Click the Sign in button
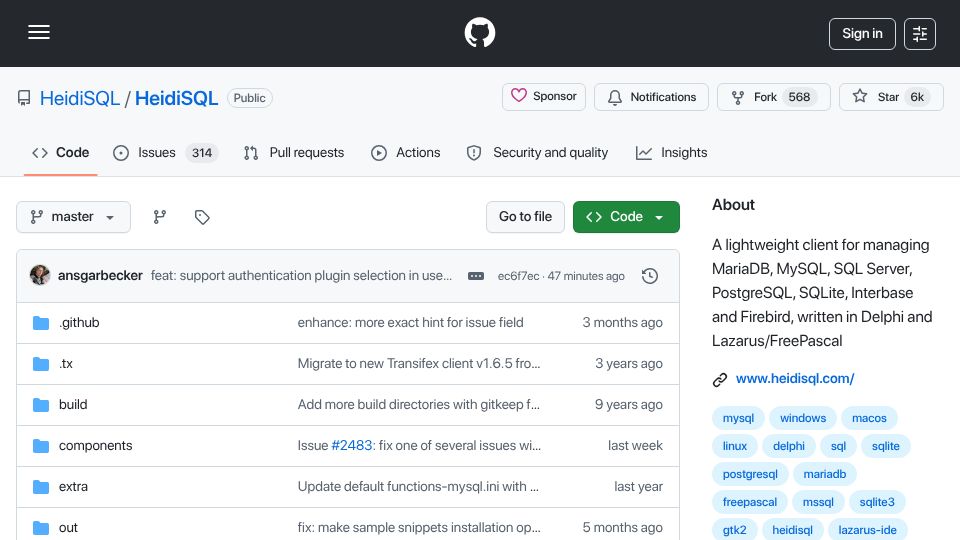Viewport: 960px width, 540px height. pos(862,34)
